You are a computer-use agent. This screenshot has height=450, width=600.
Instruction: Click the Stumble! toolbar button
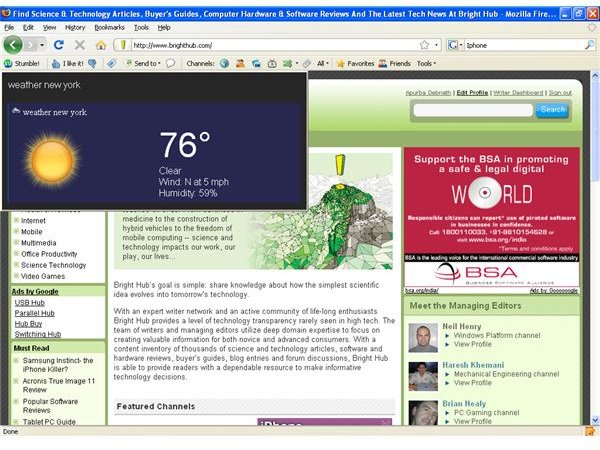pyautogui.click(x=22, y=64)
